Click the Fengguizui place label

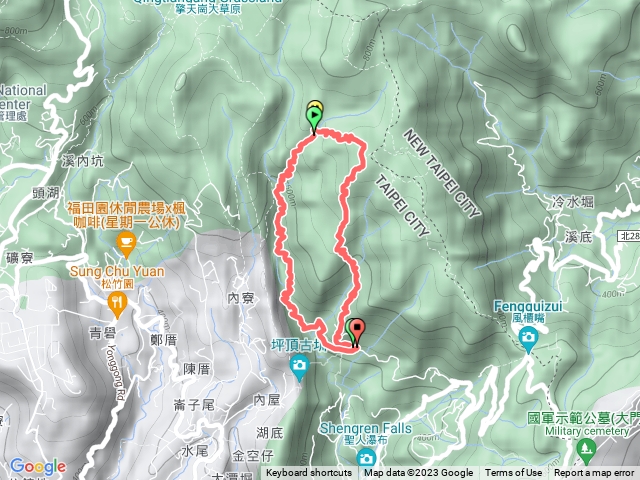[528, 306]
